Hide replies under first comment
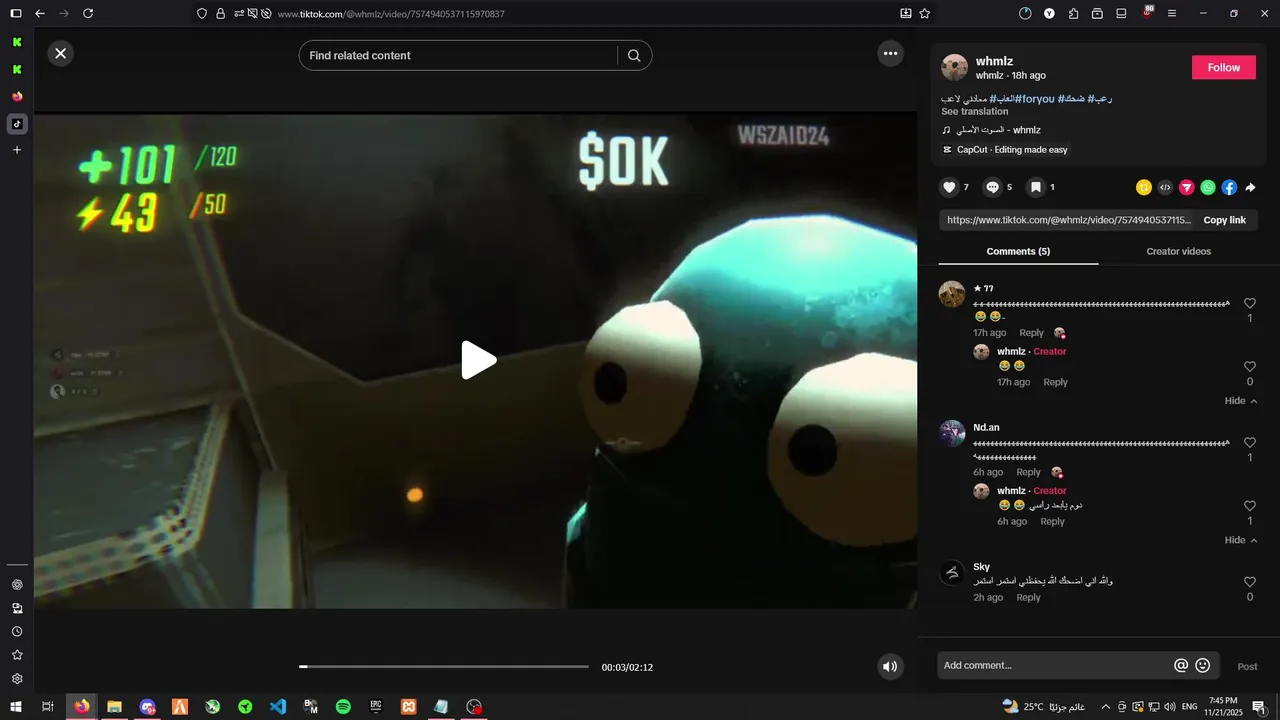Screen dimensions: 1280x720 point(1241,401)
